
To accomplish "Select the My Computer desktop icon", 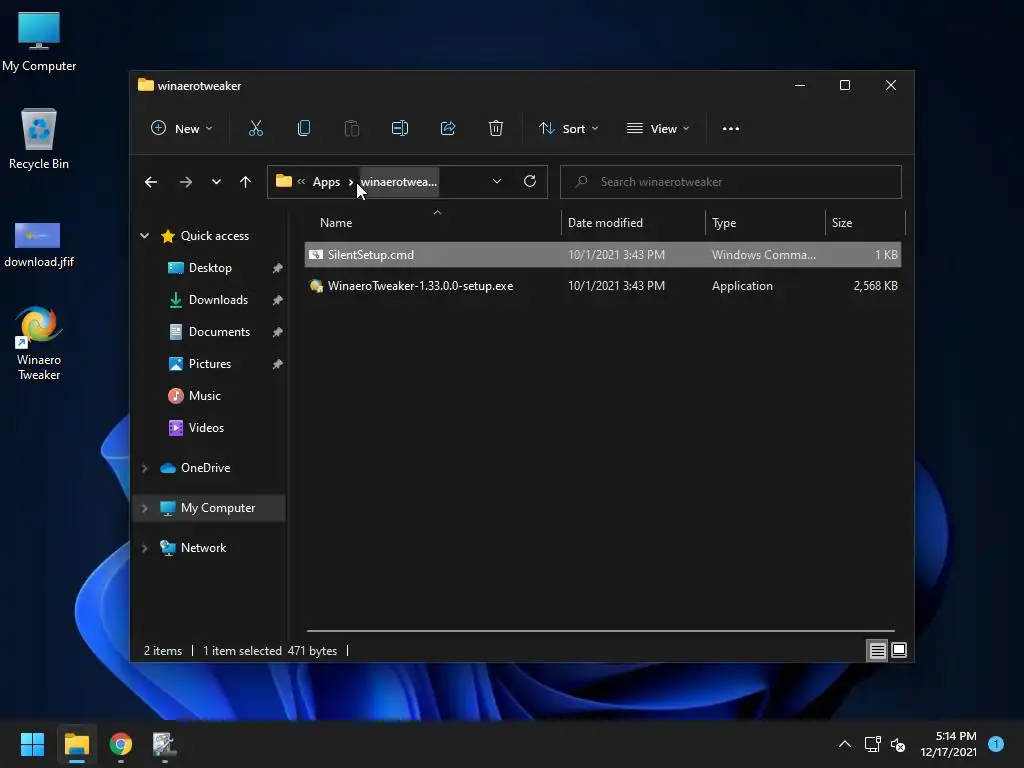I will click(39, 42).
